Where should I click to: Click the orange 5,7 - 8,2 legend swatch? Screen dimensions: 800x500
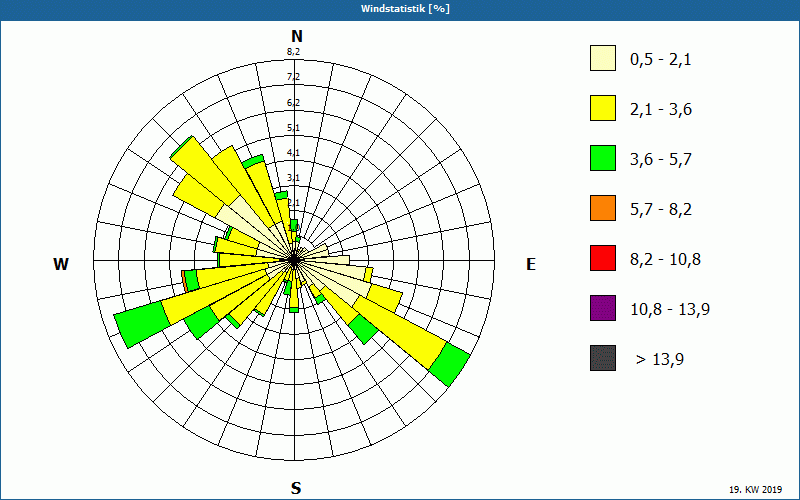click(x=603, y=208)
